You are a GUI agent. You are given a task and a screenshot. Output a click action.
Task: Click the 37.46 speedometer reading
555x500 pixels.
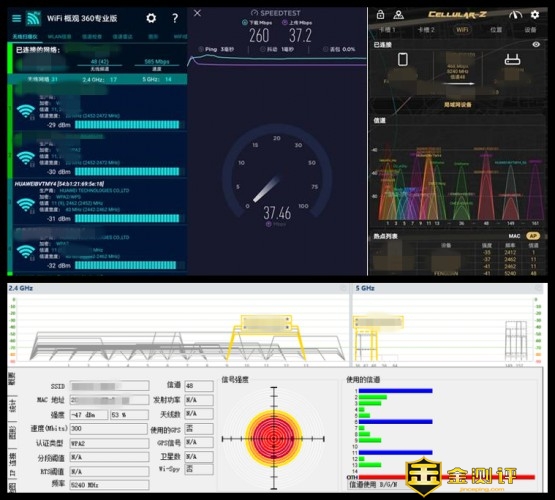pos(277,213)
